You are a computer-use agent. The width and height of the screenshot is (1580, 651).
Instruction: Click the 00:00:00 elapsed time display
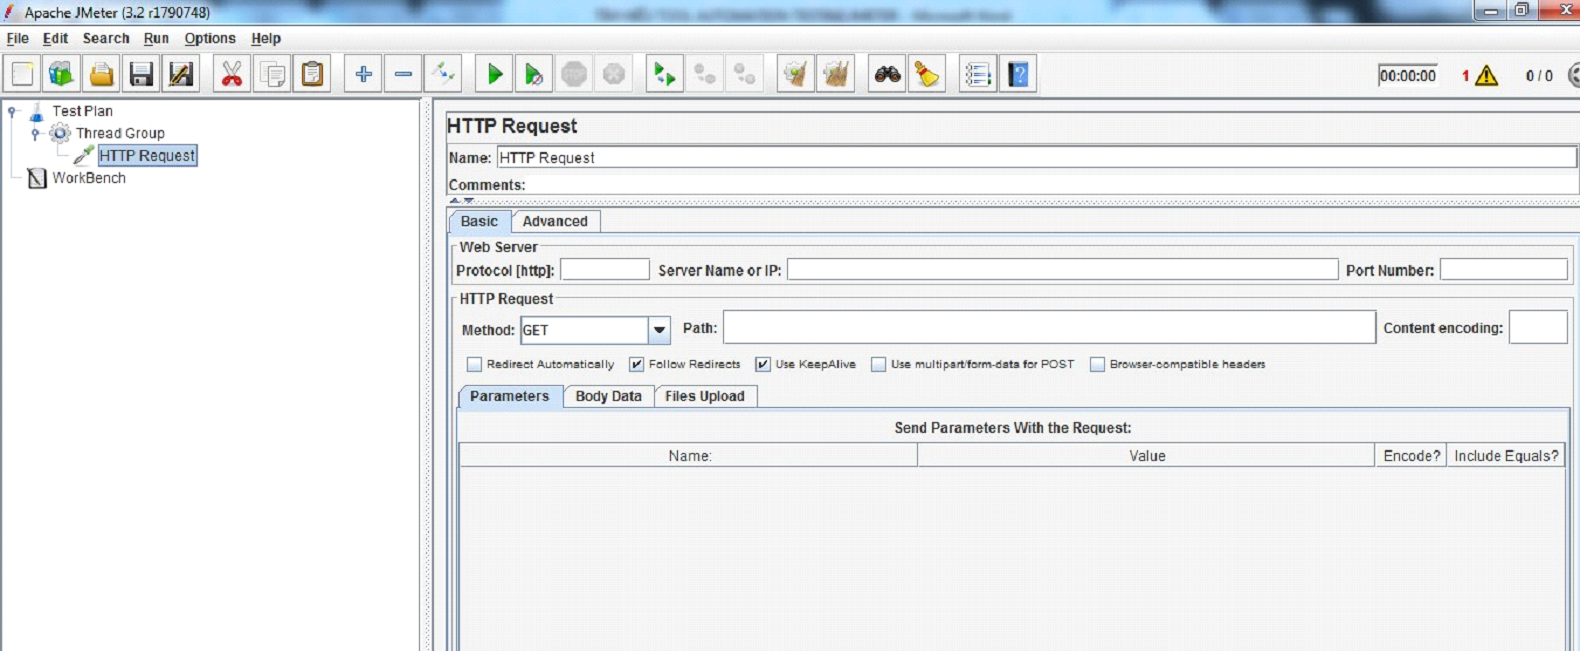(1407, 76)
